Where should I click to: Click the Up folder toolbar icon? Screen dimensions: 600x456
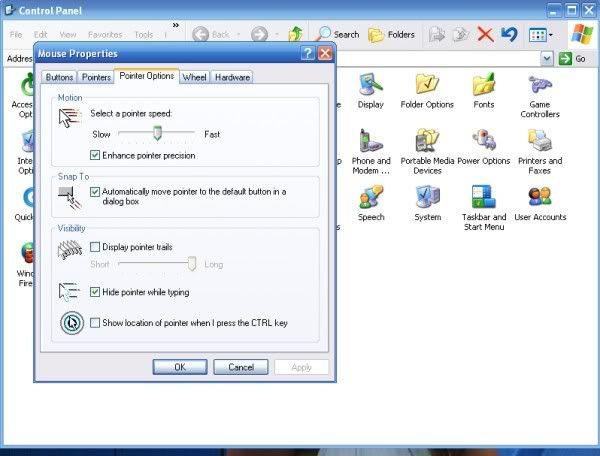pyautogui.click(x=295, y=34)
